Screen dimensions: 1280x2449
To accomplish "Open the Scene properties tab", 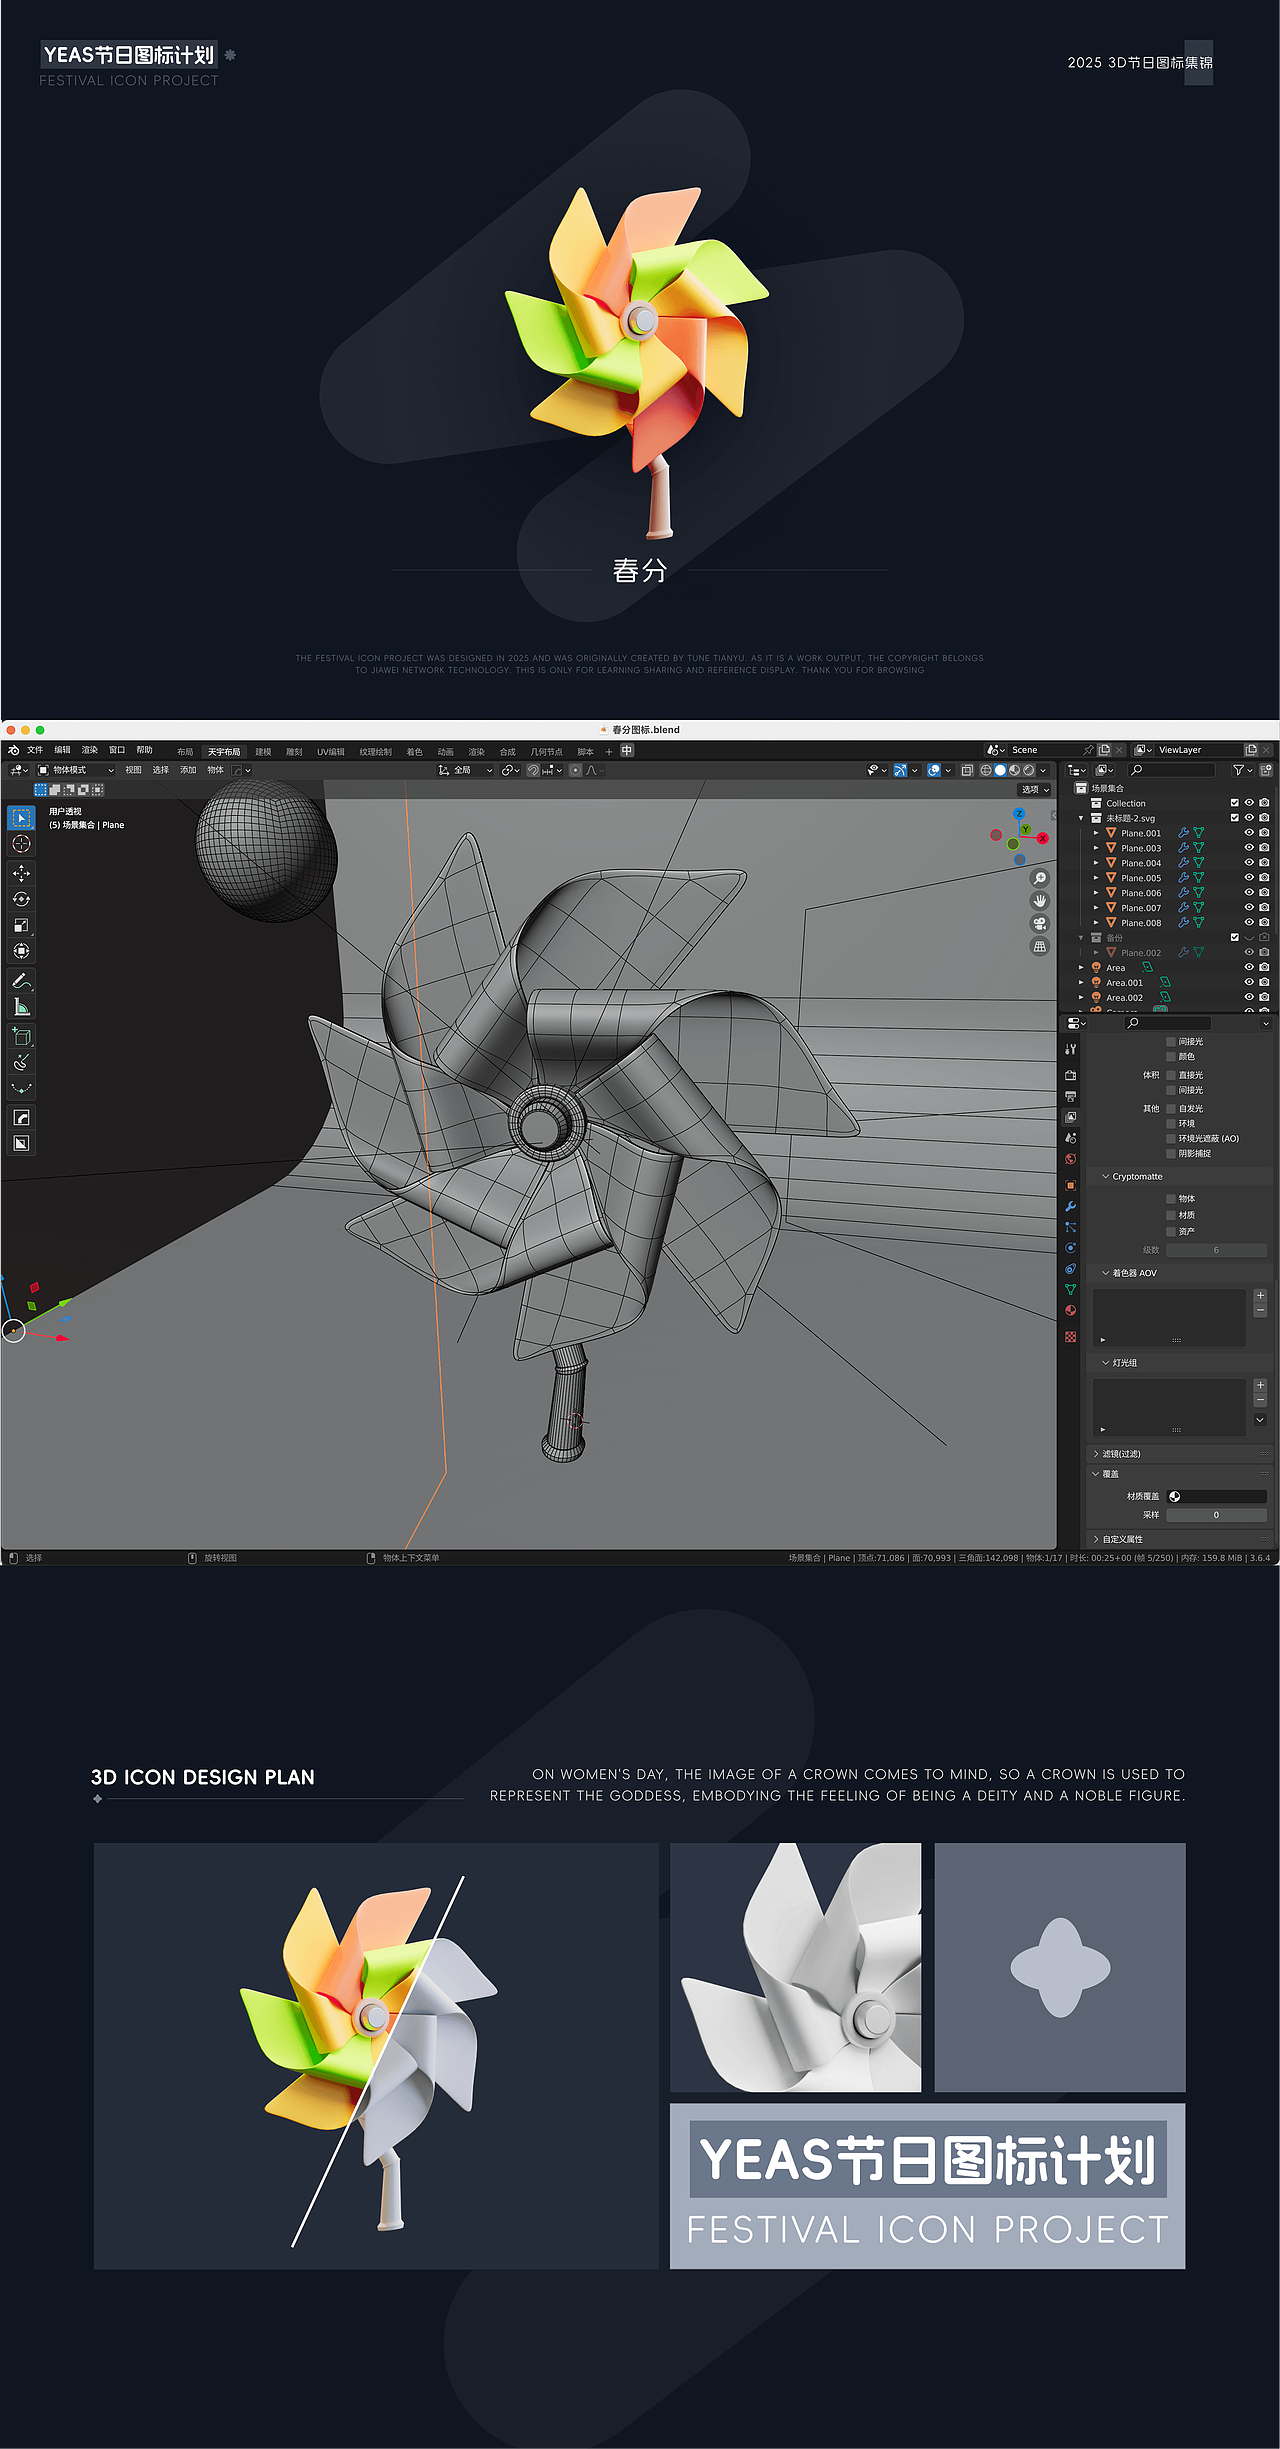I will (x=1071, y=1138).
